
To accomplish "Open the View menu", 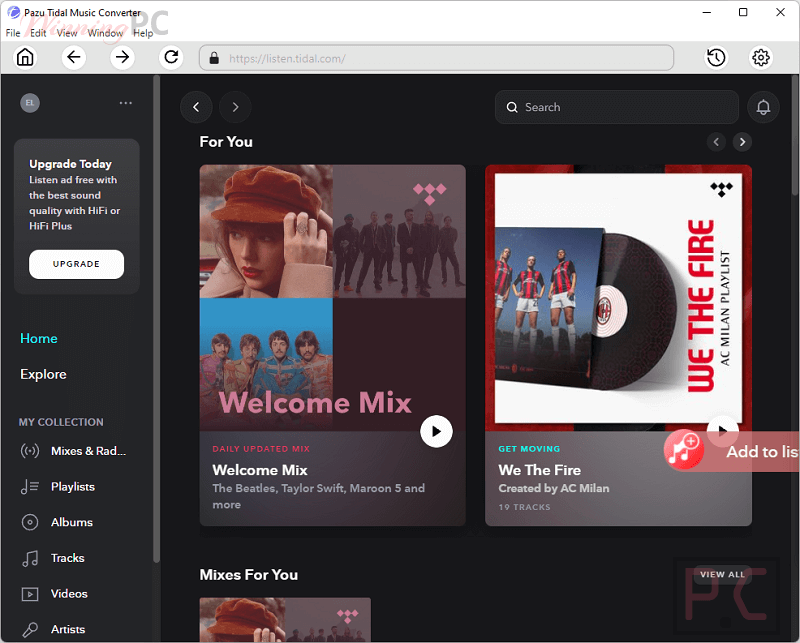I will point(67,33).
